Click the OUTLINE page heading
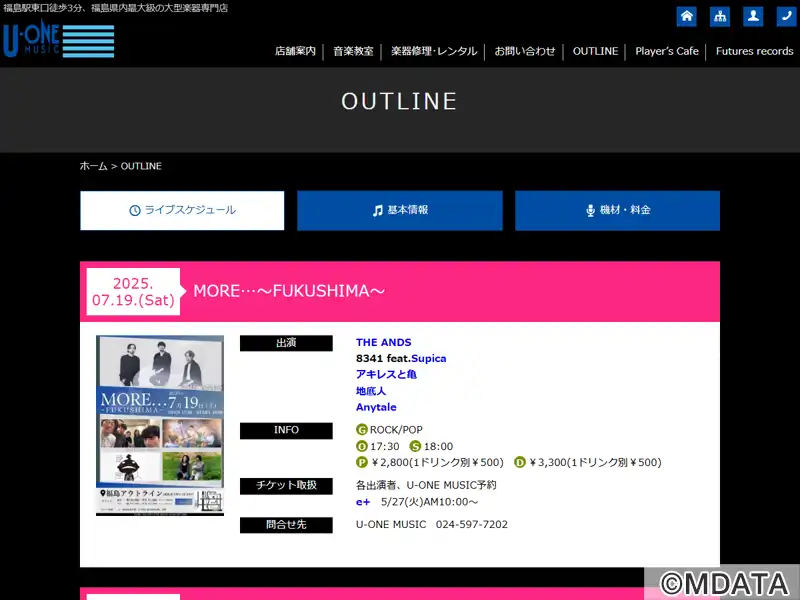Image resolution: width=800 pixels, height=600 pixels. (x=399, y=101)
